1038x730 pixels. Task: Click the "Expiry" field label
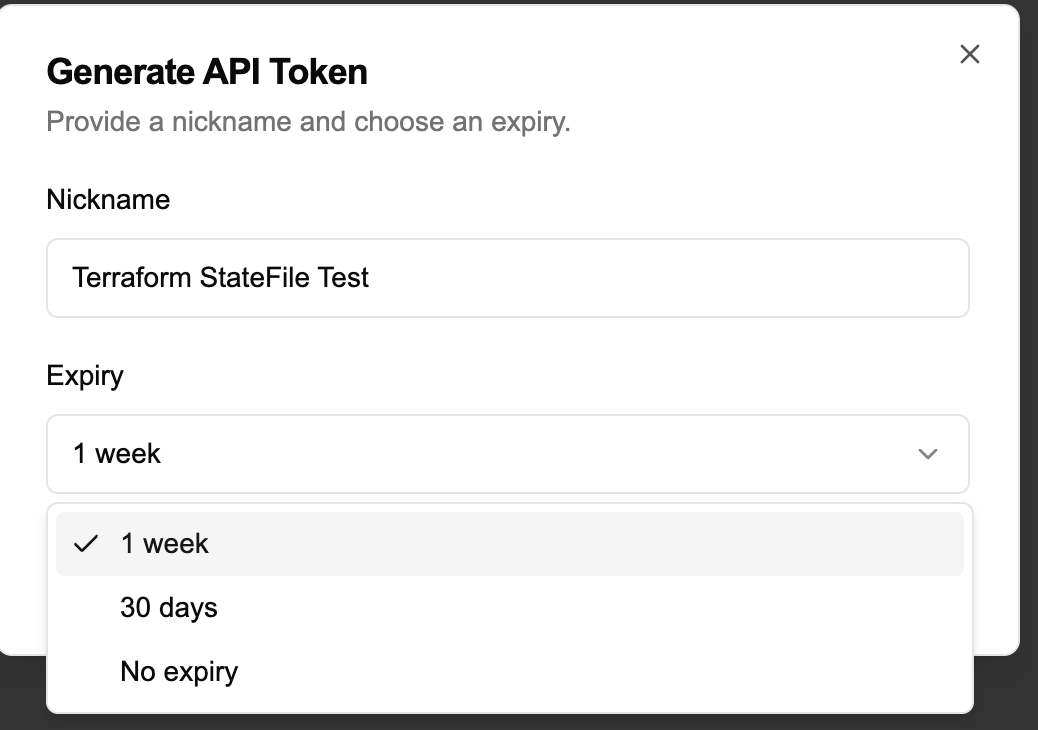point(85,376)
